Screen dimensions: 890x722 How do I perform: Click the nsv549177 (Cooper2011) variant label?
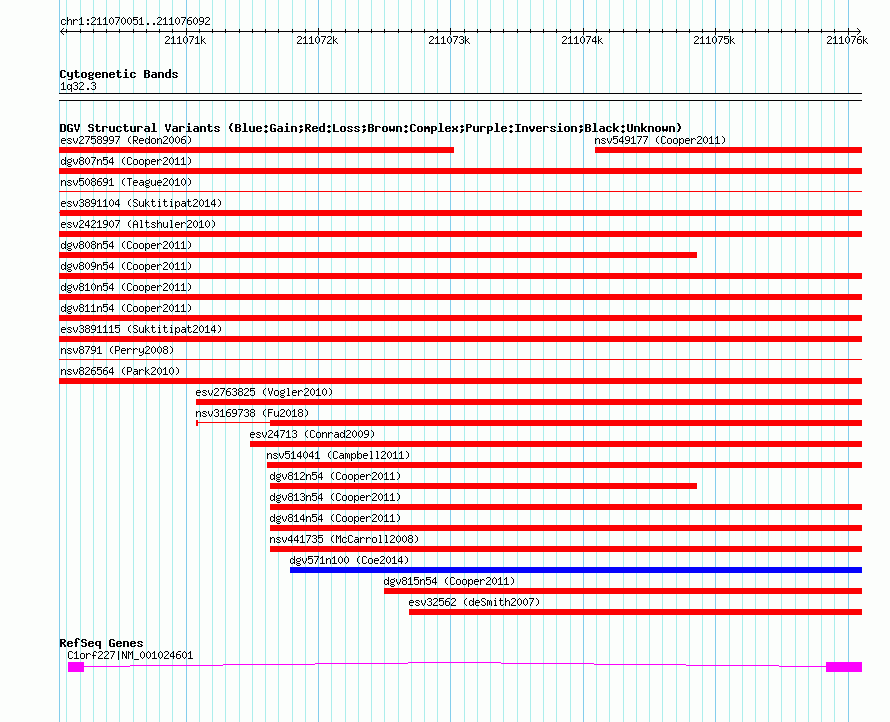[x=660, y=140]
